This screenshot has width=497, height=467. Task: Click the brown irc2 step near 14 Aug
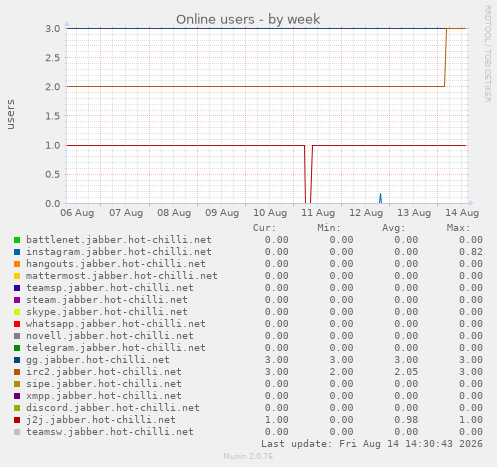click(446, 57)
